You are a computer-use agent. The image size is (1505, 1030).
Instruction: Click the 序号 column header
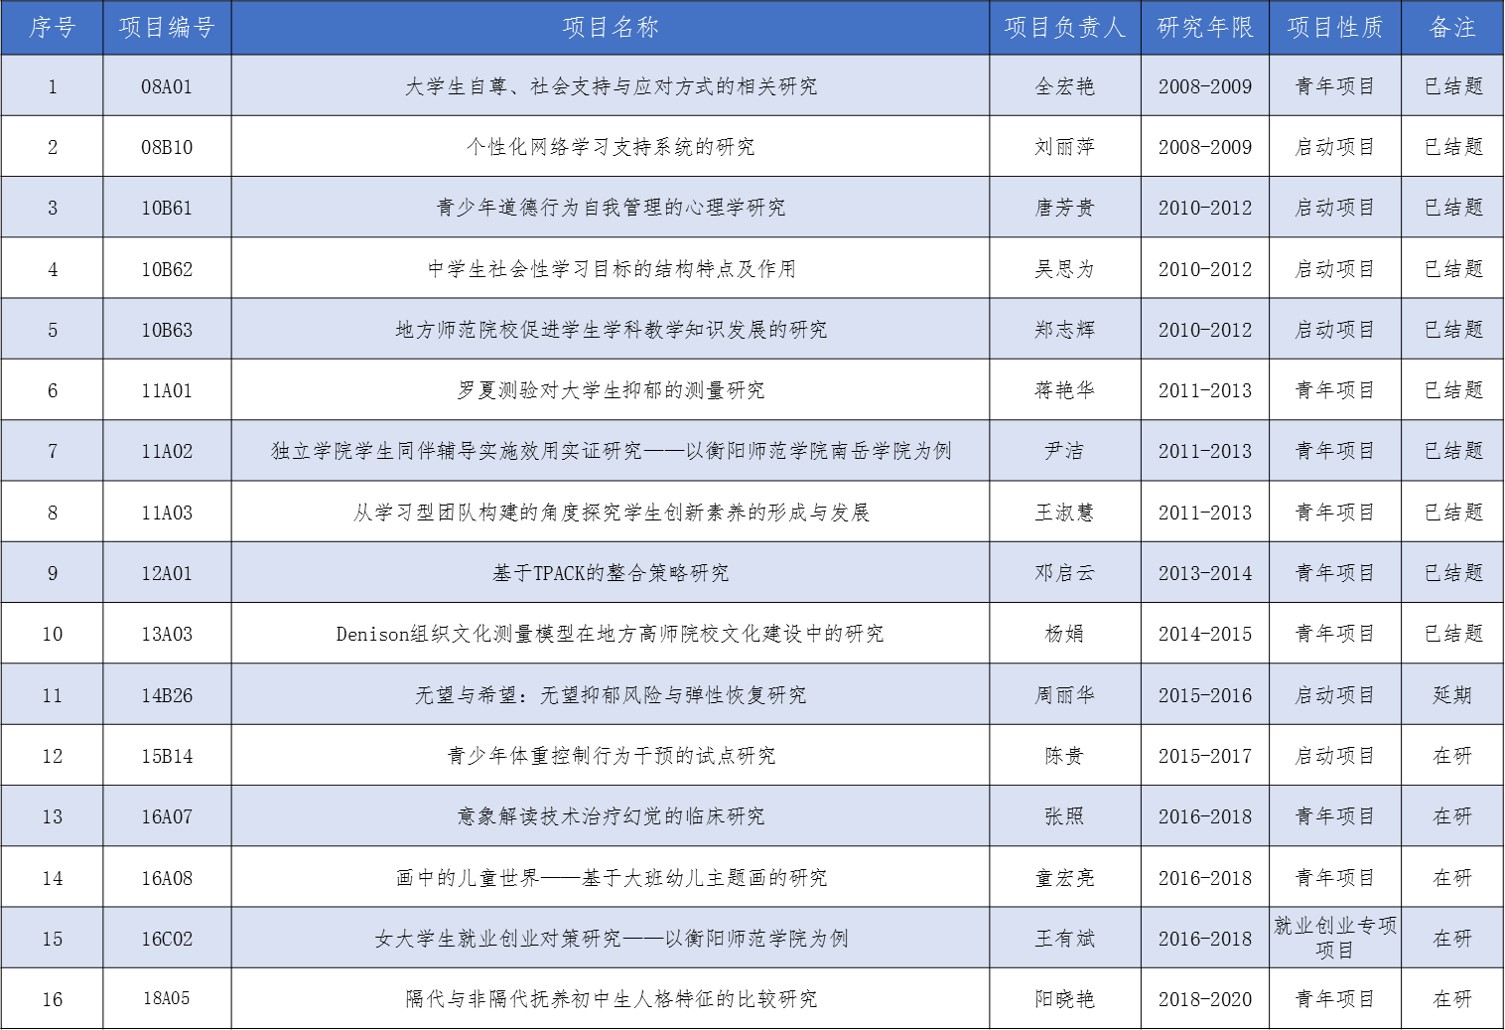(x=52, y=27)
